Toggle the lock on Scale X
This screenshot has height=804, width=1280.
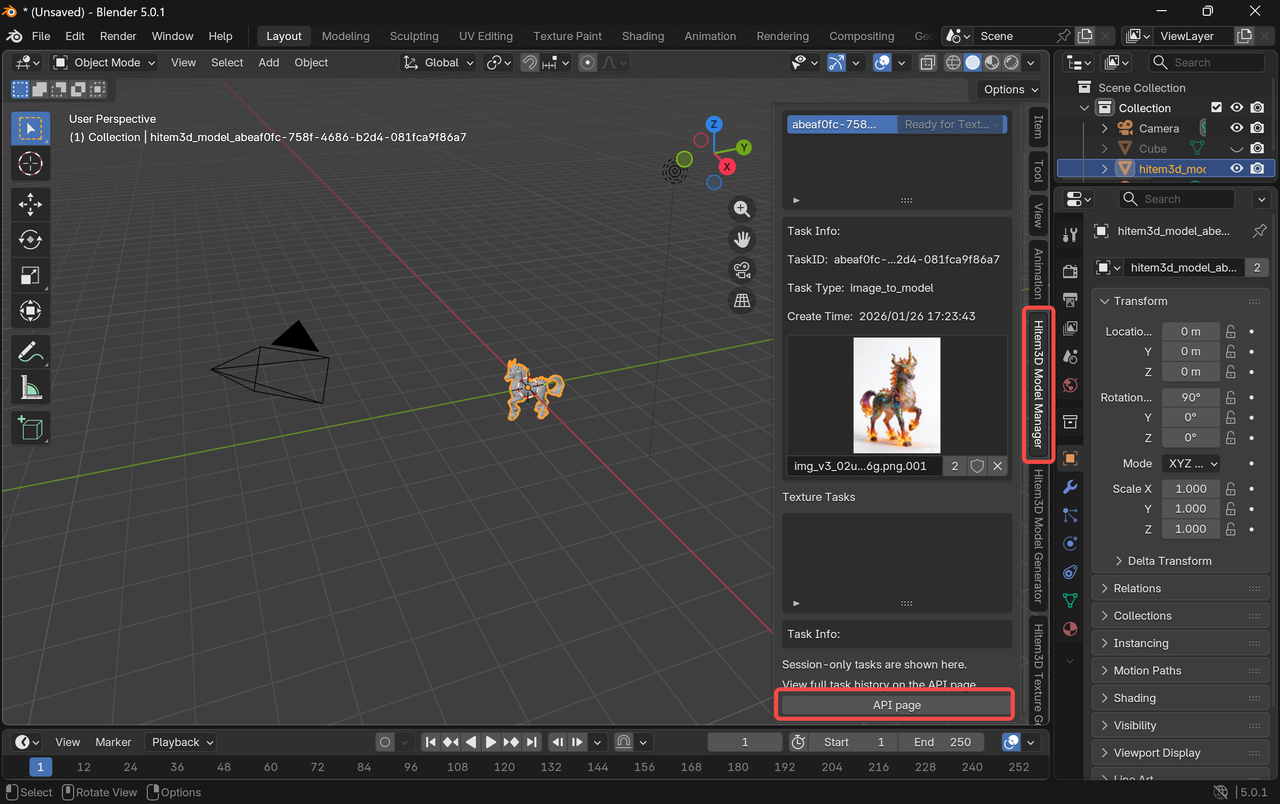pyautogui.click(x=1231, y=489)
